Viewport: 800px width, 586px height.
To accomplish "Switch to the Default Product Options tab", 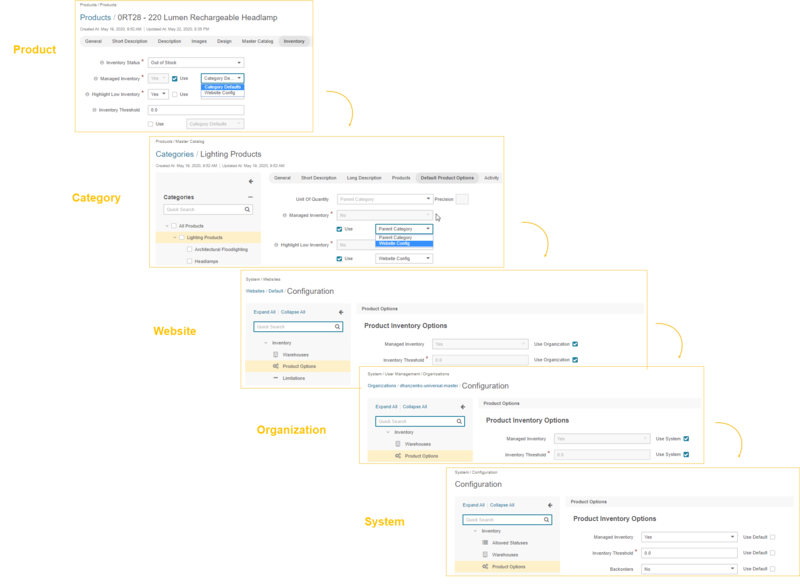I will point(447,177).
